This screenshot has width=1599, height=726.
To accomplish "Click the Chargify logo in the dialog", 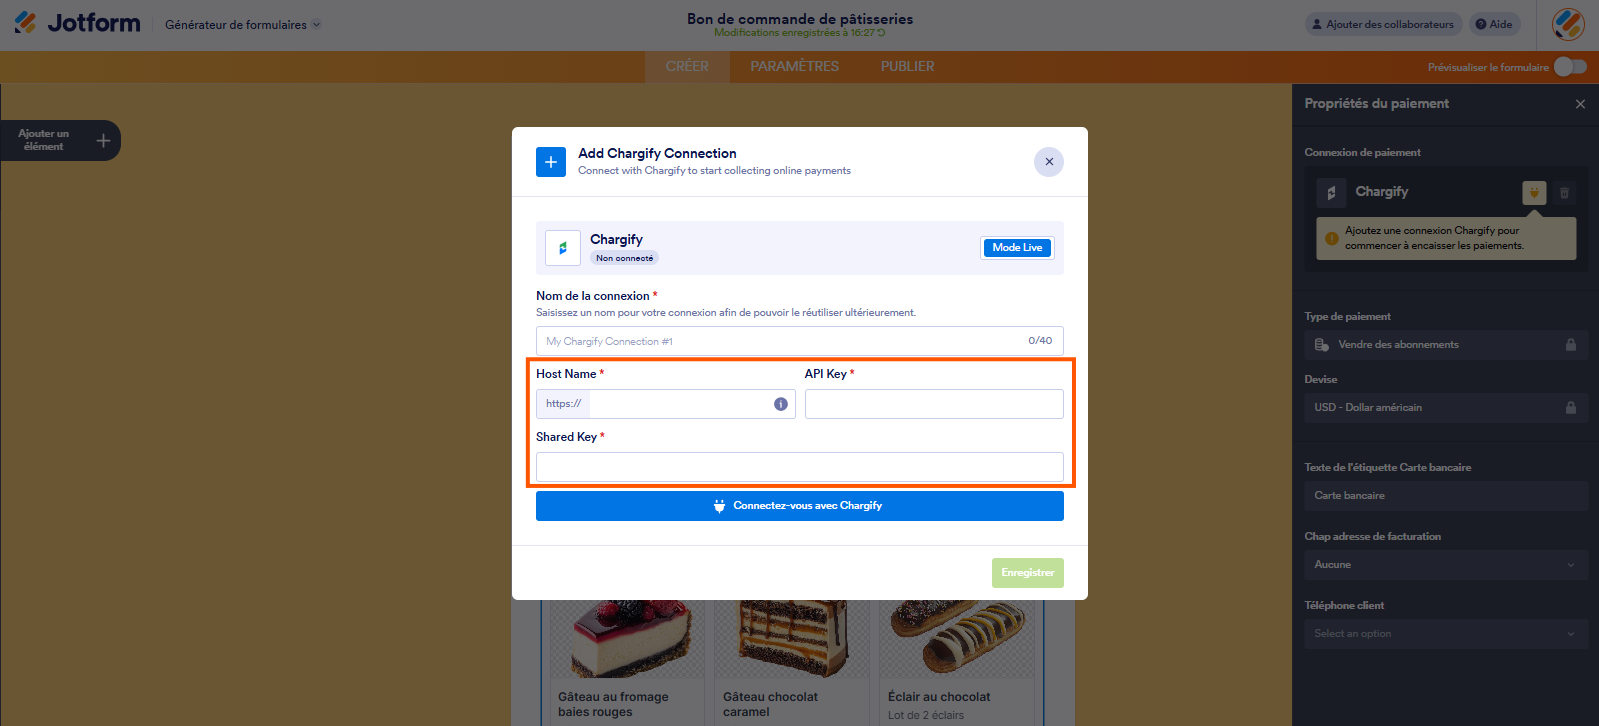I will coord(562,247).
